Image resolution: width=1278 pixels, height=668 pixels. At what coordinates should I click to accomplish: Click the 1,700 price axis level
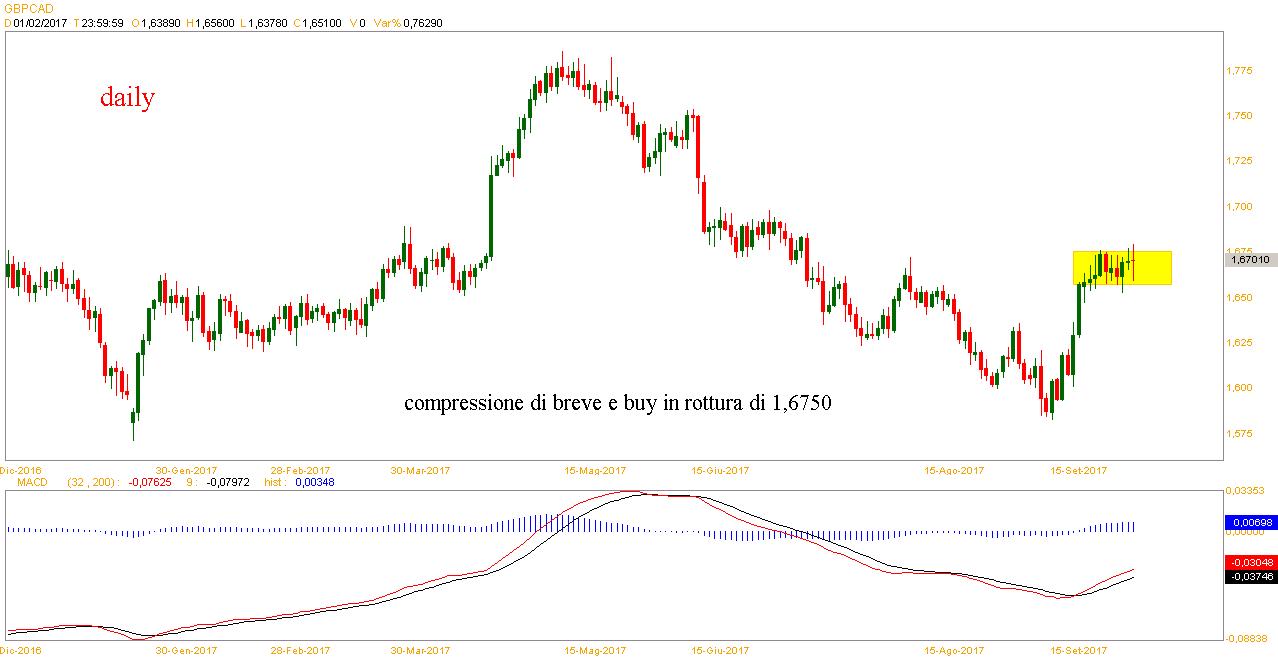coord(1240,207)
